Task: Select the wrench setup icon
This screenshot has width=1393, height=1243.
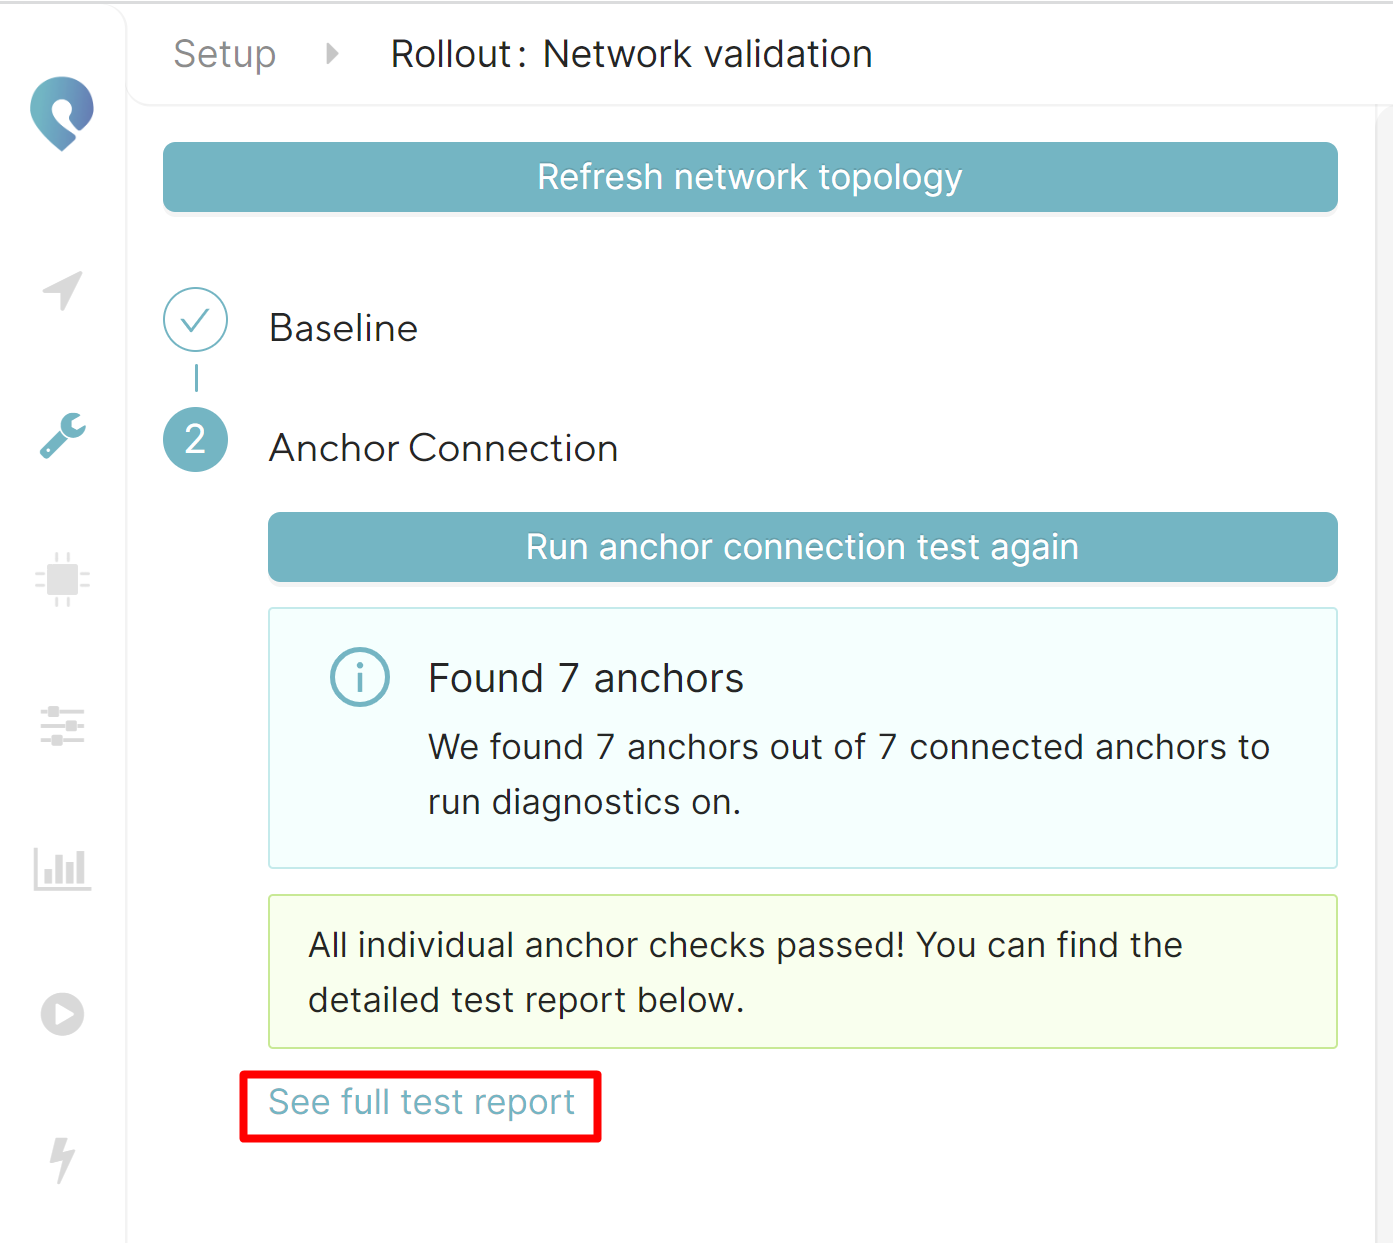Action: (62, 435)
